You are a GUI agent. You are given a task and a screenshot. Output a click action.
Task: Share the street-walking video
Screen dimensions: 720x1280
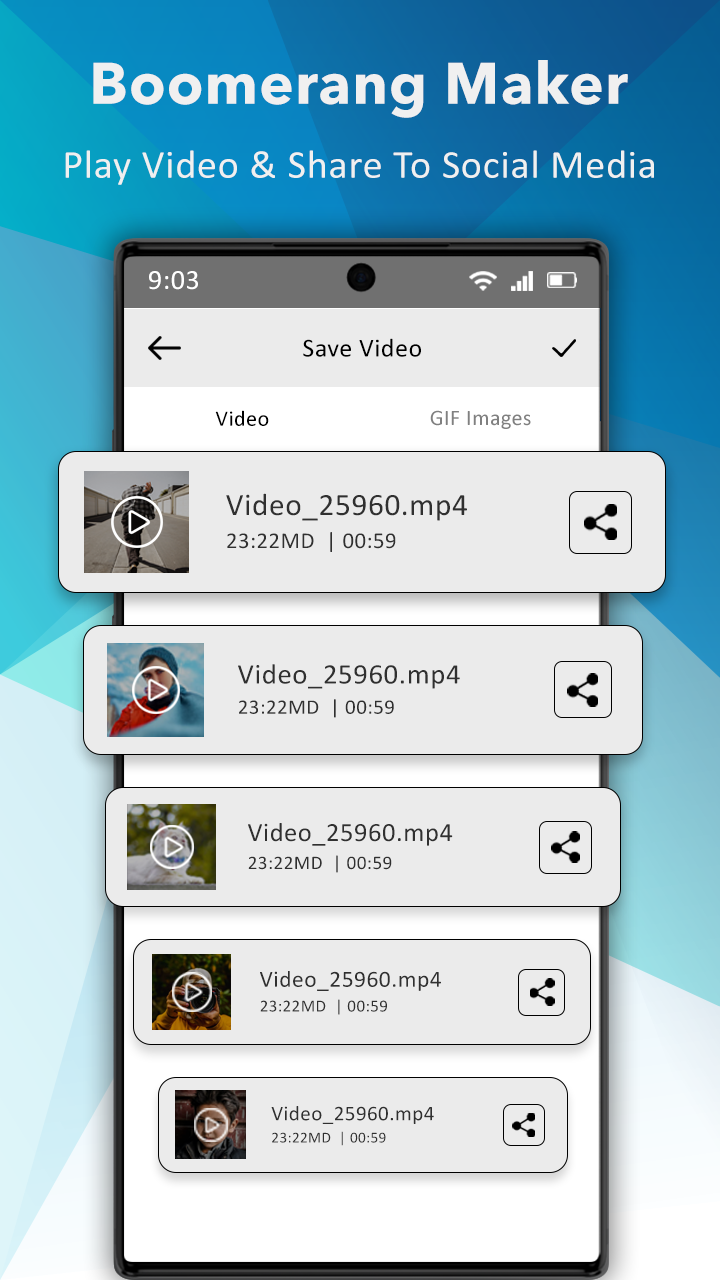(600, 522)
